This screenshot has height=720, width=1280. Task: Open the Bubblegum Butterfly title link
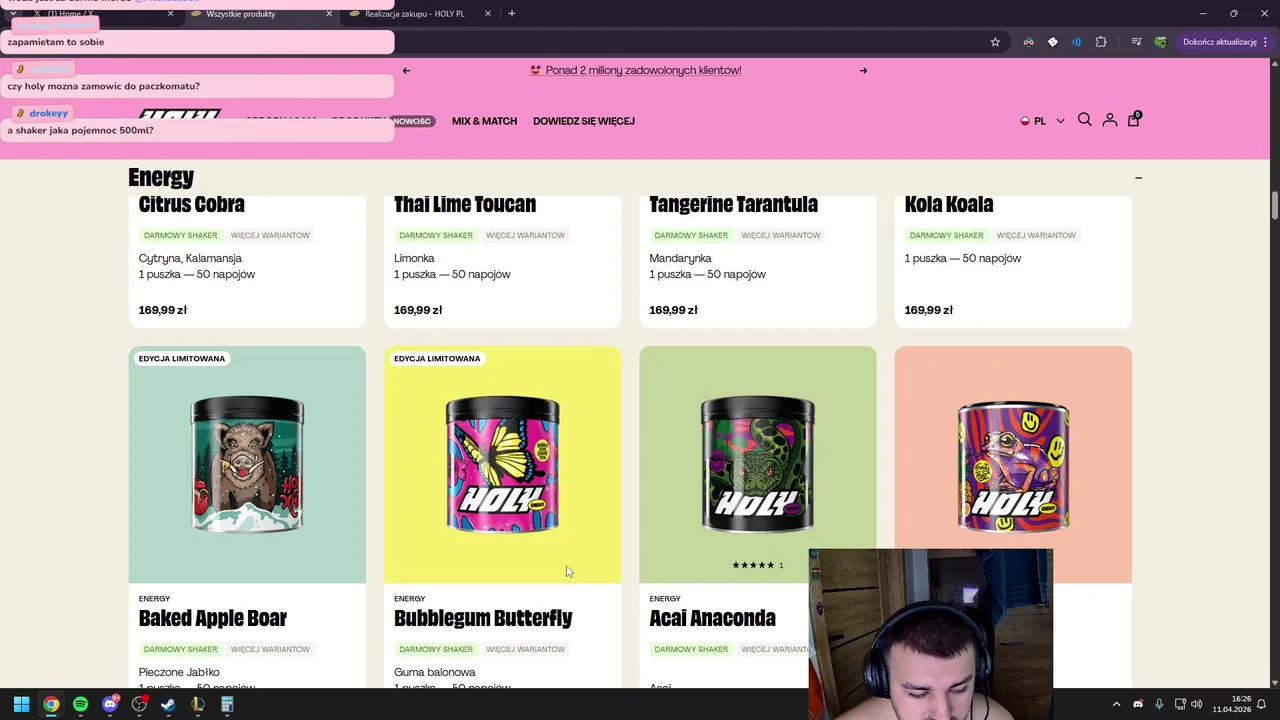483,618
